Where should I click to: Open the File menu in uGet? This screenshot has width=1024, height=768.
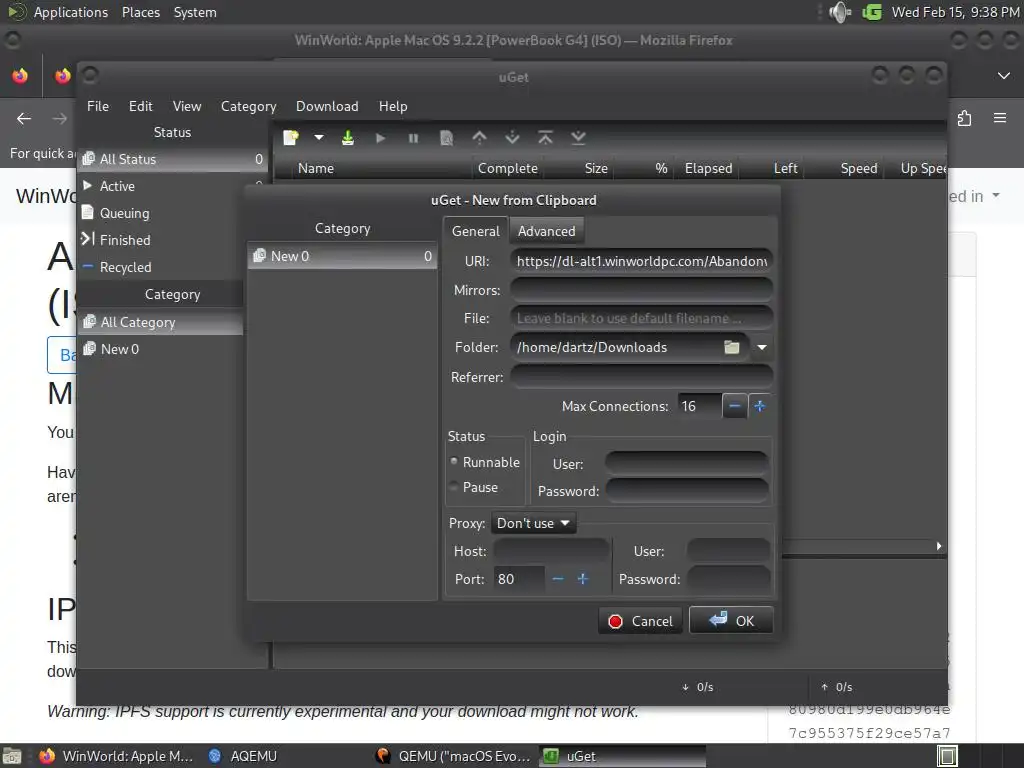click(x=98, y=106)
